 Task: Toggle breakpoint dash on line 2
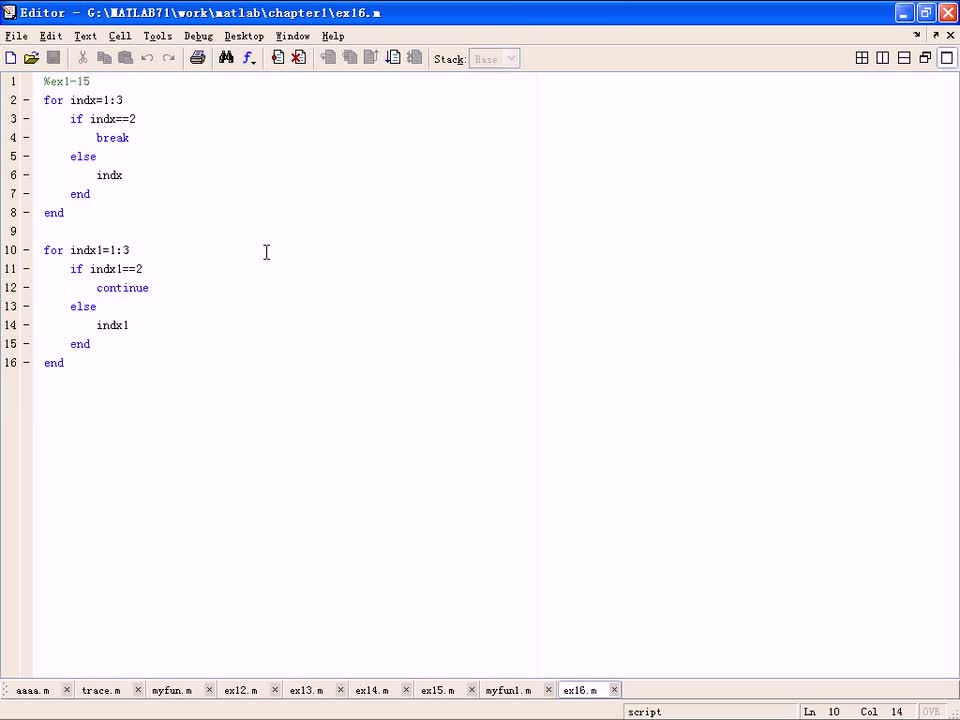(26, 100)
